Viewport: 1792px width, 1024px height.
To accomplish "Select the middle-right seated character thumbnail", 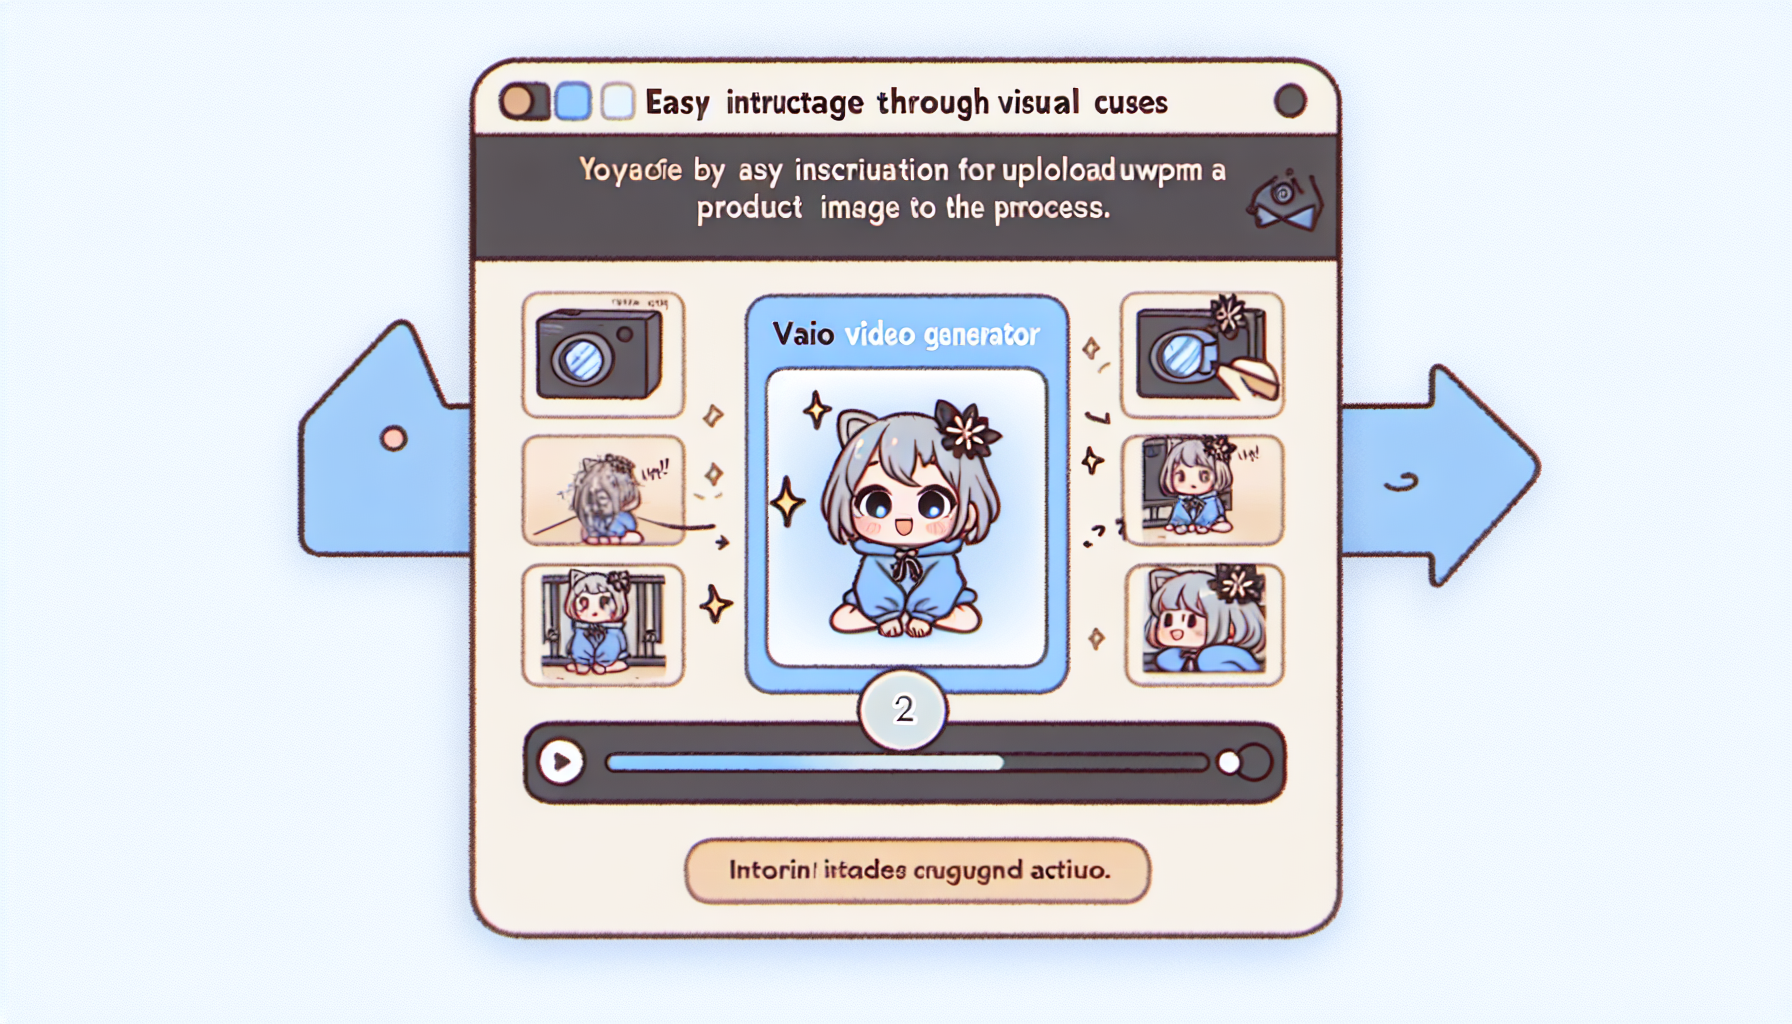I will pyautogui.click(x=1203, y=491).
